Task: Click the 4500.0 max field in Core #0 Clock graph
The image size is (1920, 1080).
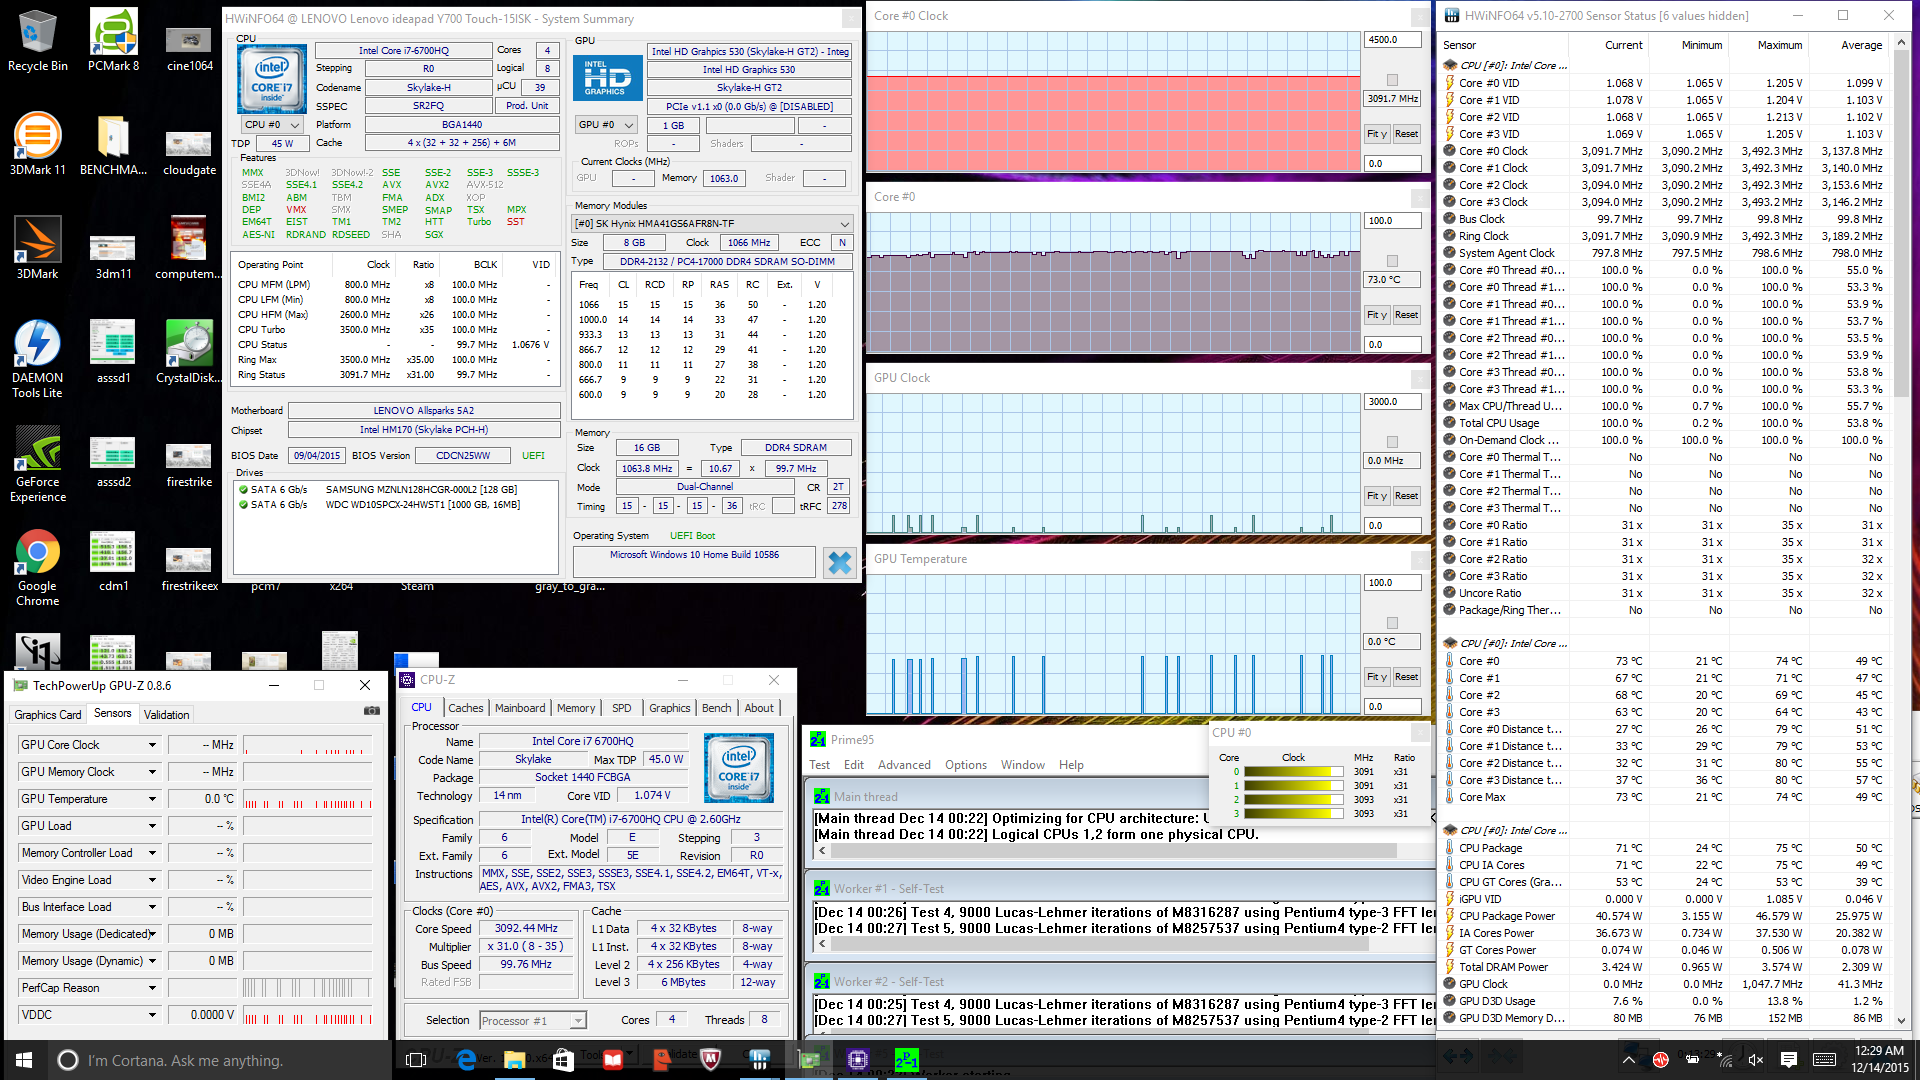Action: pos(1392,40)
